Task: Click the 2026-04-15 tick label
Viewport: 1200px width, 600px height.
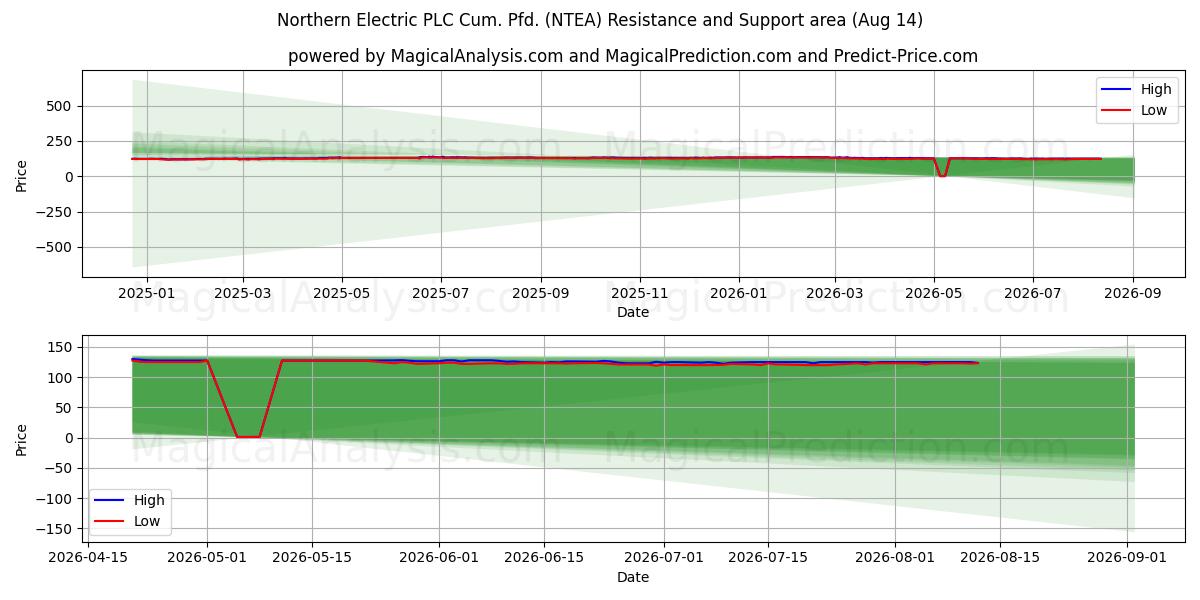Action: (x=86, y=558)
